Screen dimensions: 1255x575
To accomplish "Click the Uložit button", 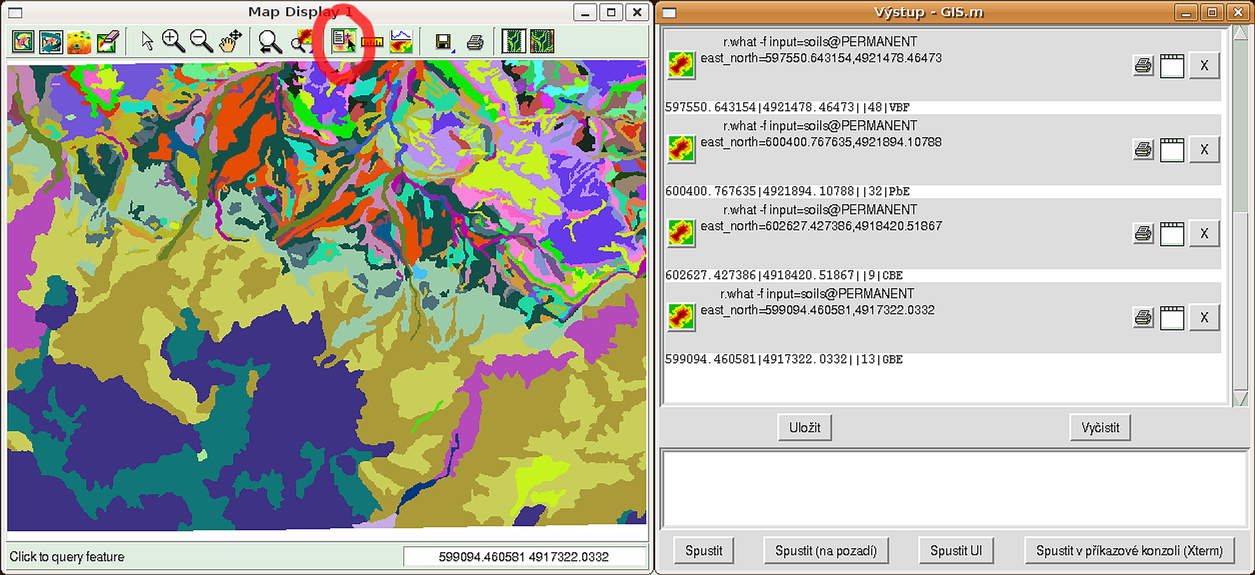I will [805, 428].
